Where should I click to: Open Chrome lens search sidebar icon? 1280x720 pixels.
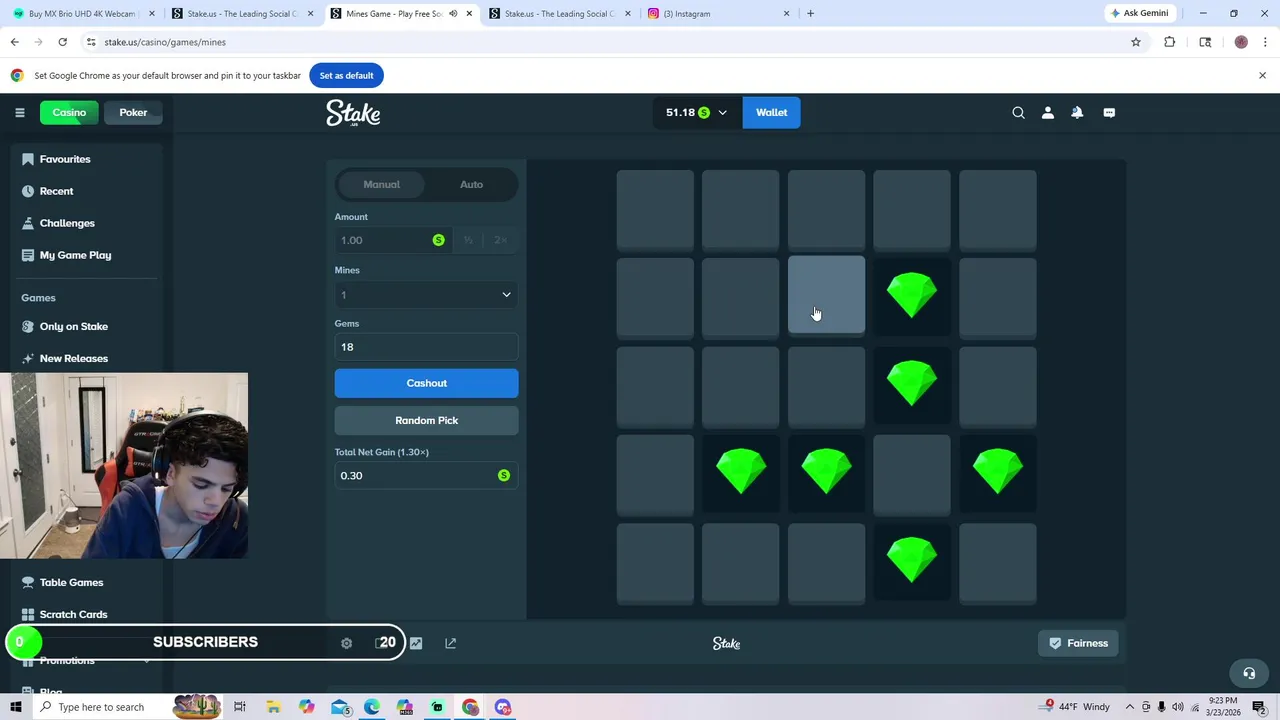tap(1205, 42)
